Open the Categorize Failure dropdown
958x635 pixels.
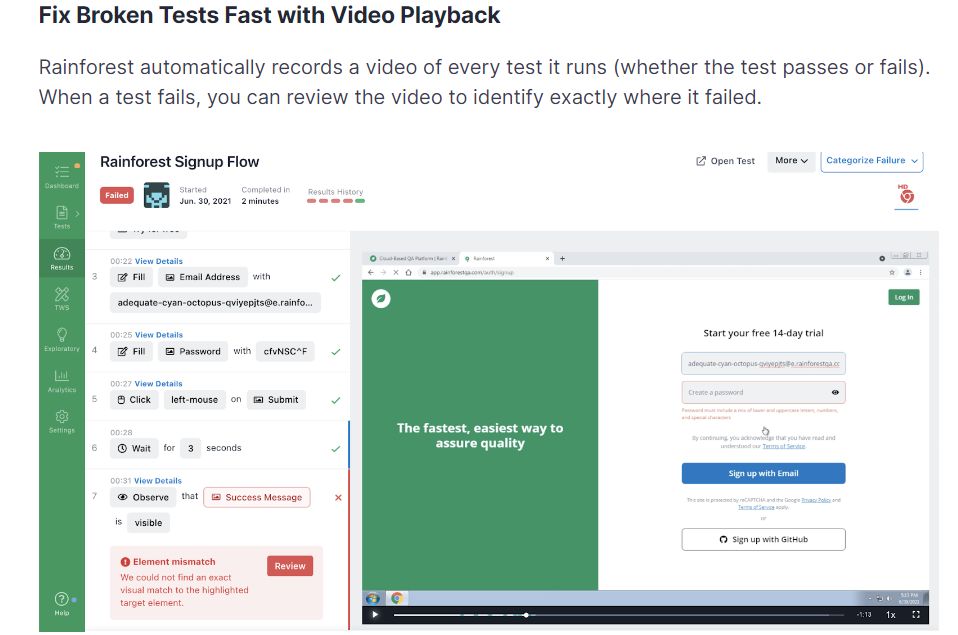(873, 160)
